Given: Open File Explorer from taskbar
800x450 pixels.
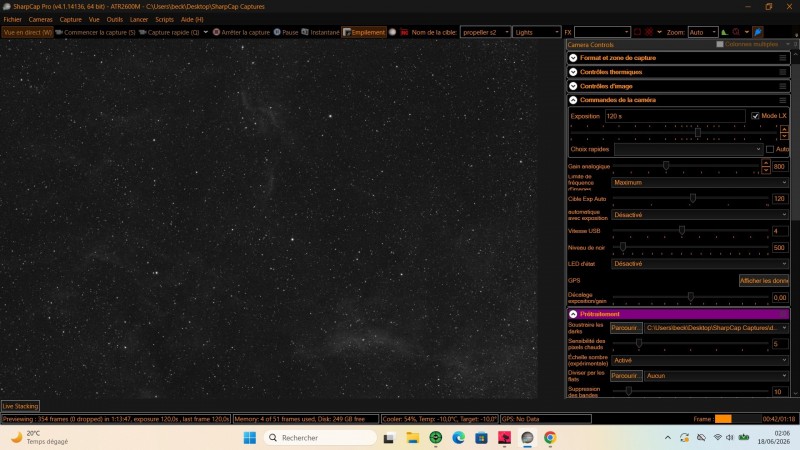Looking at the screenshot, I should pos(412,438).
